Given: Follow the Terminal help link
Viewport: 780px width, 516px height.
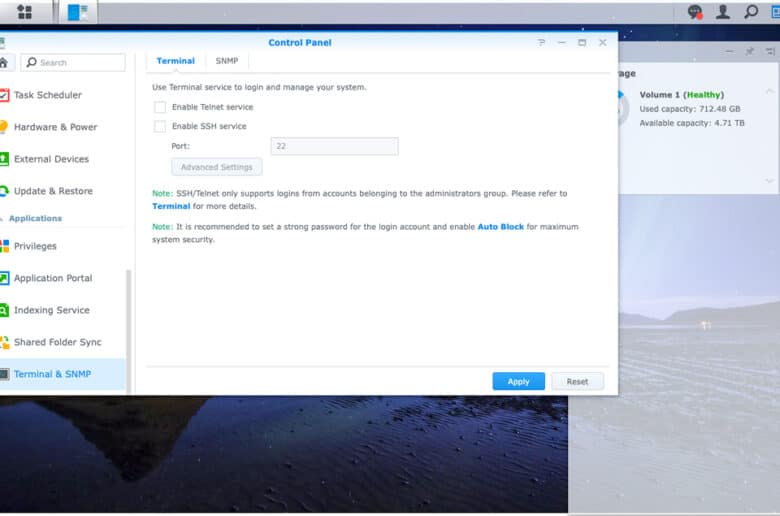Looking at the screenshot, I should [171, 206].
